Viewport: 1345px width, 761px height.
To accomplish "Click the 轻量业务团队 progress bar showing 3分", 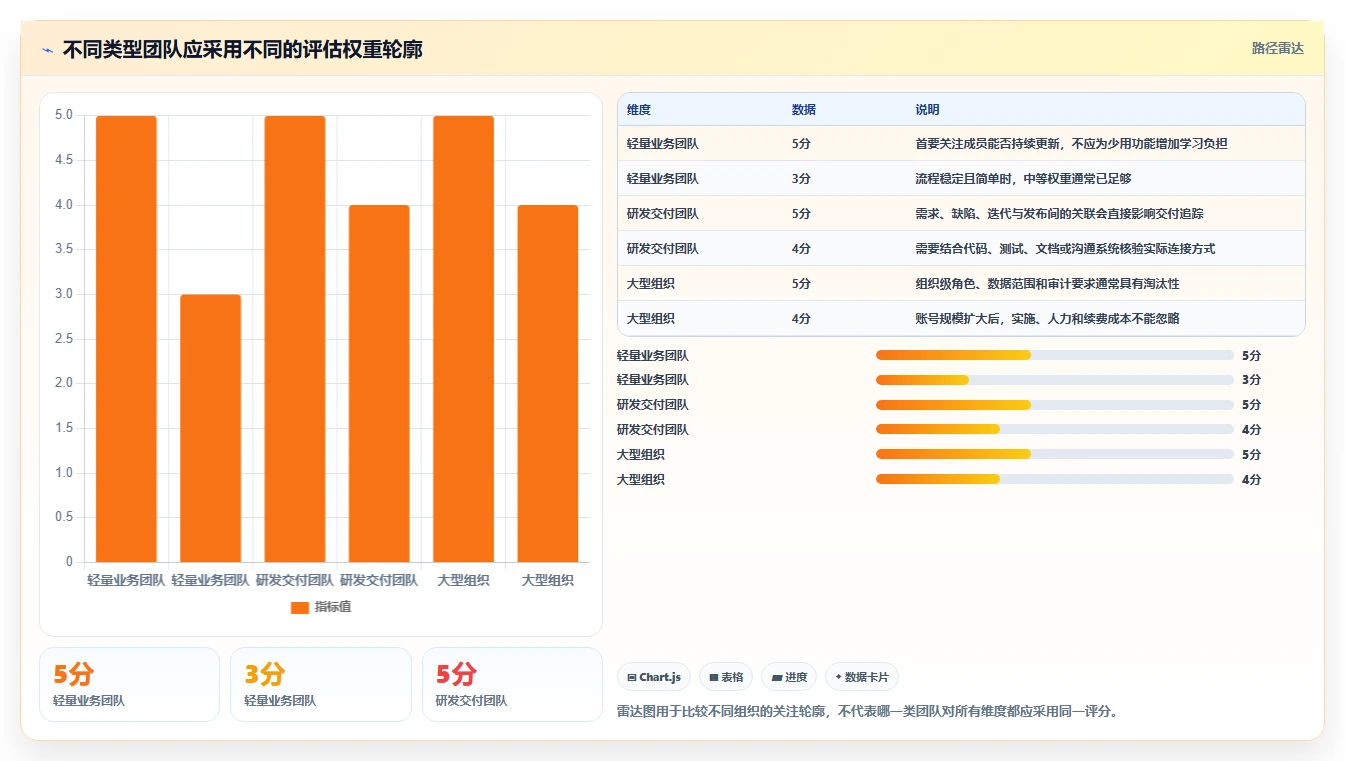I will [x=1055, y=380].
